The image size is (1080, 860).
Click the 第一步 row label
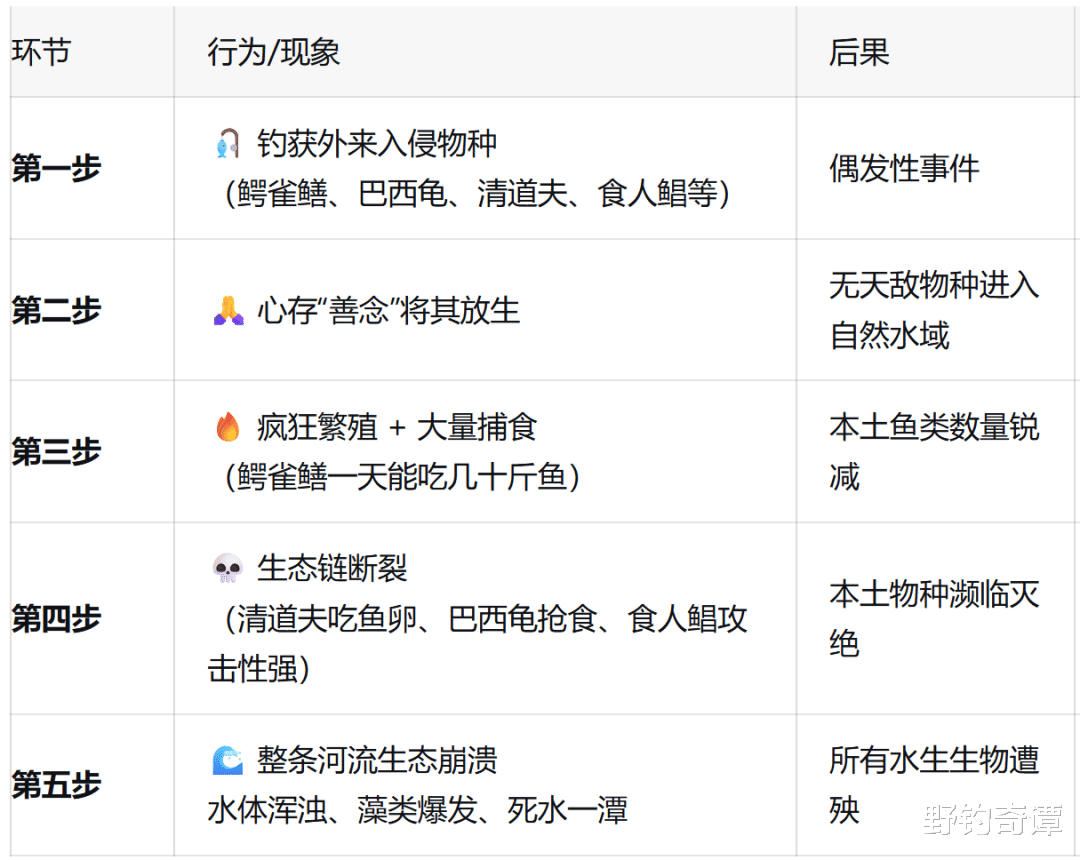(56, 168)
